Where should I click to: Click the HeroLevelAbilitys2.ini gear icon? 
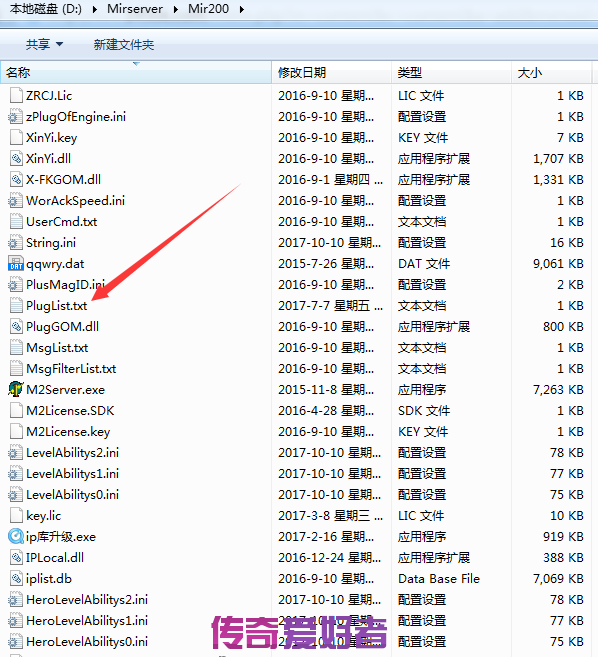[16, 600]
